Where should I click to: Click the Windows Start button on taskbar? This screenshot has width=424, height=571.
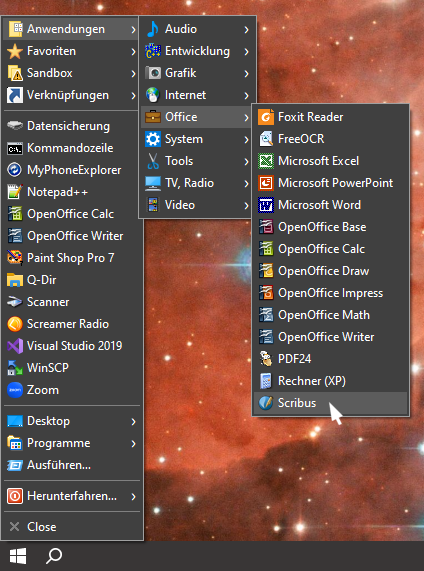[18, 556]
